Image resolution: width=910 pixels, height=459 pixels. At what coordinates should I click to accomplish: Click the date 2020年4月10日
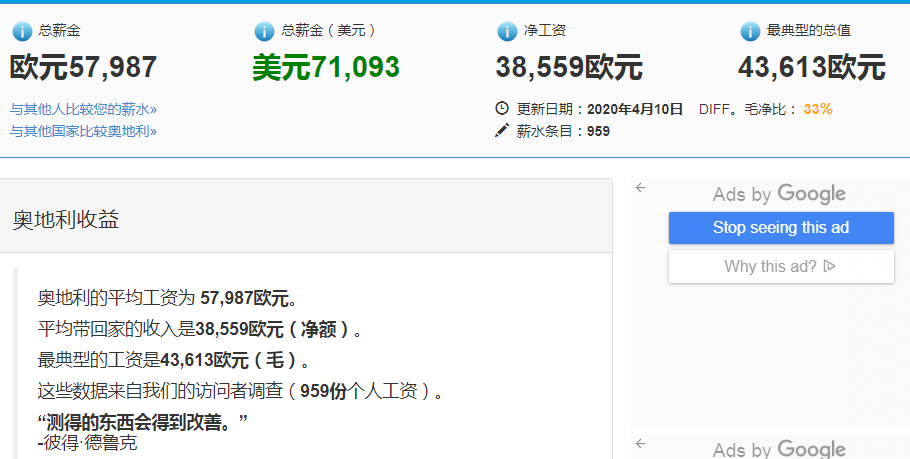click(635, 109)
